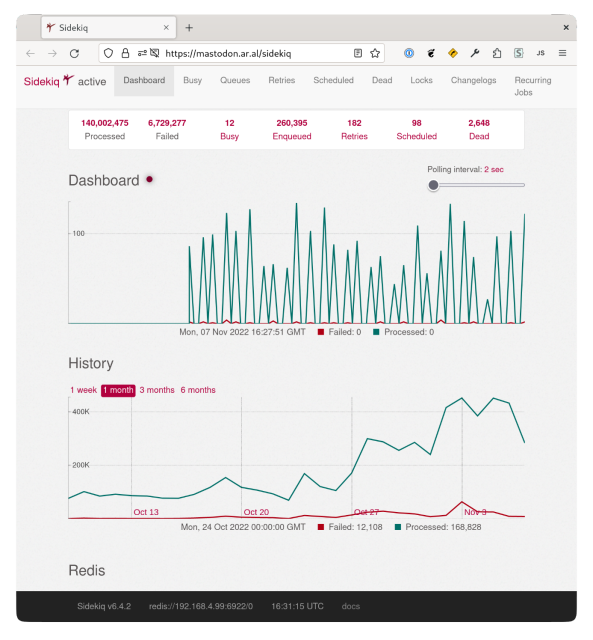Click the history chart Failed legend swatch
593x640 pixels.
[x=321, y=527]
